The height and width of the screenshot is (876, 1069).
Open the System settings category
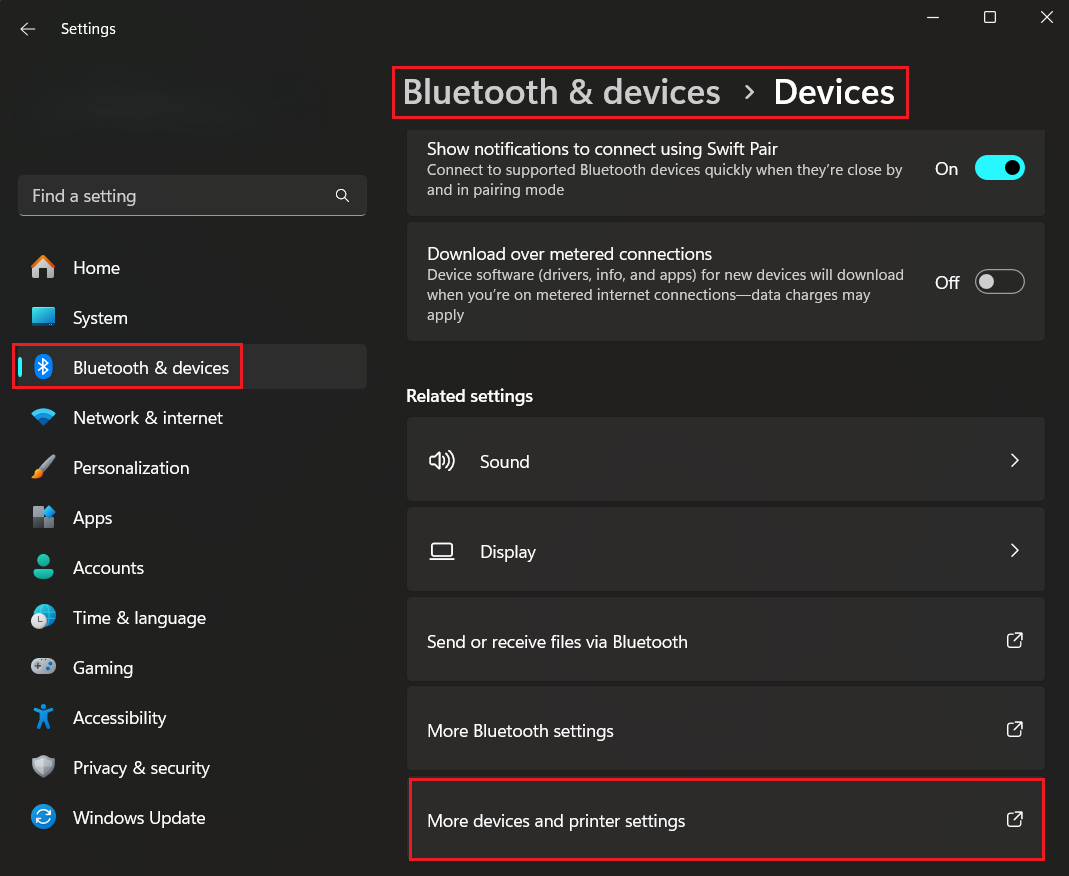pyautogui.click(x=100, y=318)
